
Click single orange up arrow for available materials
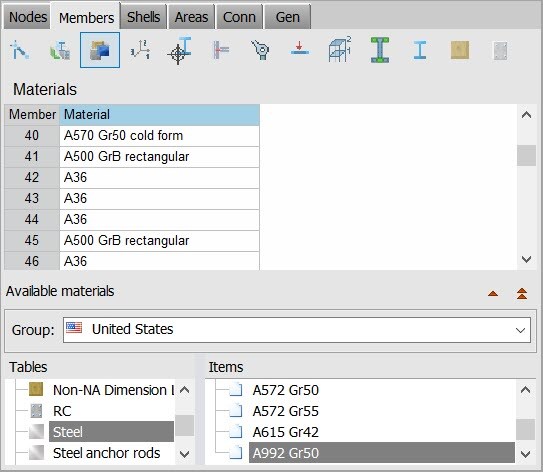point(493,294)
